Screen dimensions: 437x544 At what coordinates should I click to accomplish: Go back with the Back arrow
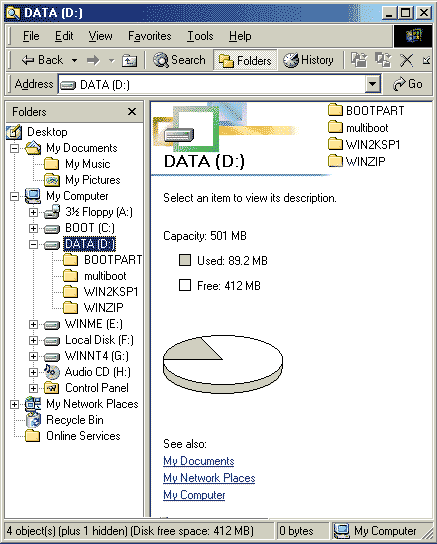click(42, 60)
